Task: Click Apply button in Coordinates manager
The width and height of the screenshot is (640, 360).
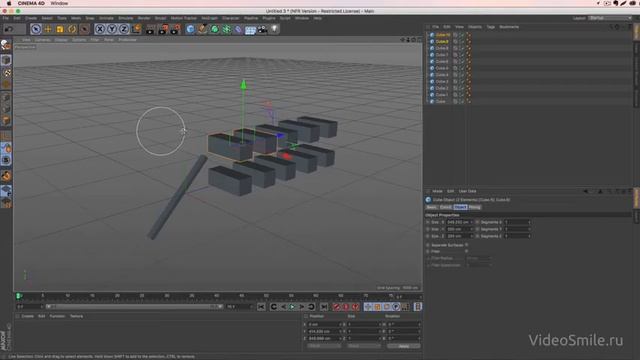Action: point(403,346)
